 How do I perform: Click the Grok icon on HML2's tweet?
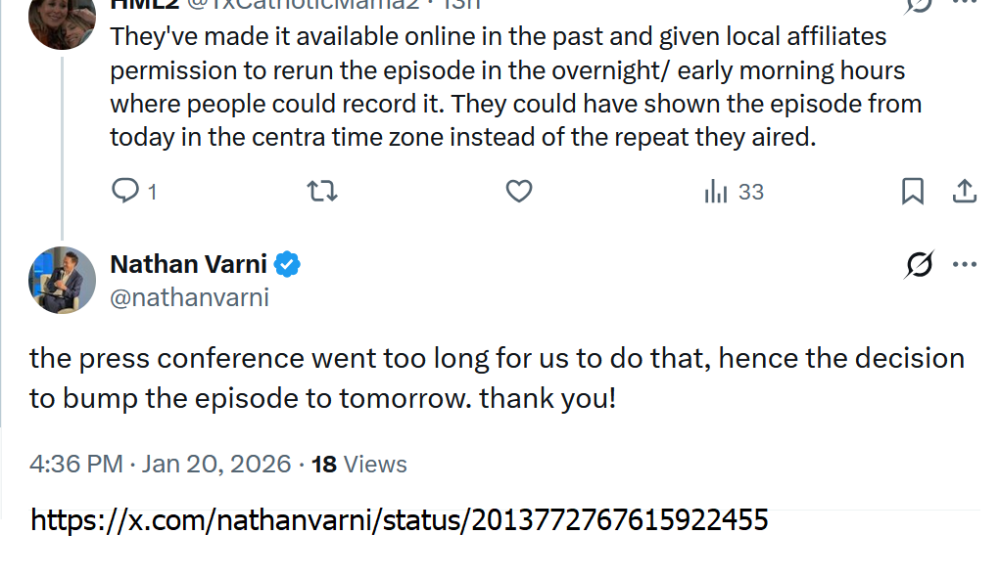coord(919,4)
